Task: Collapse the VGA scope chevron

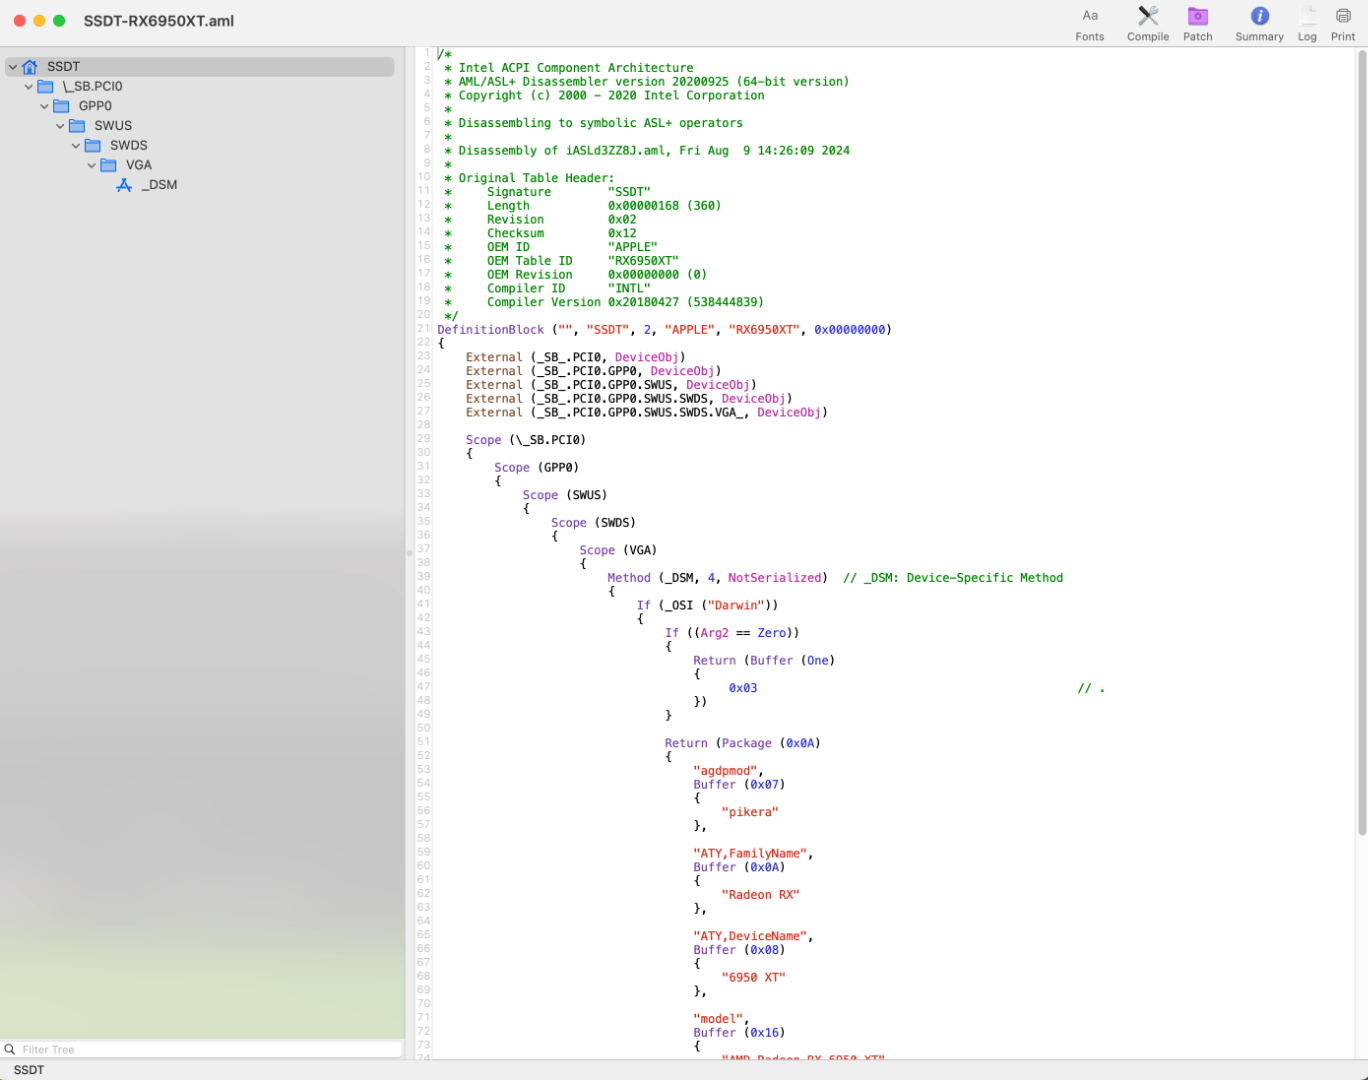Action: coord(92,166)
